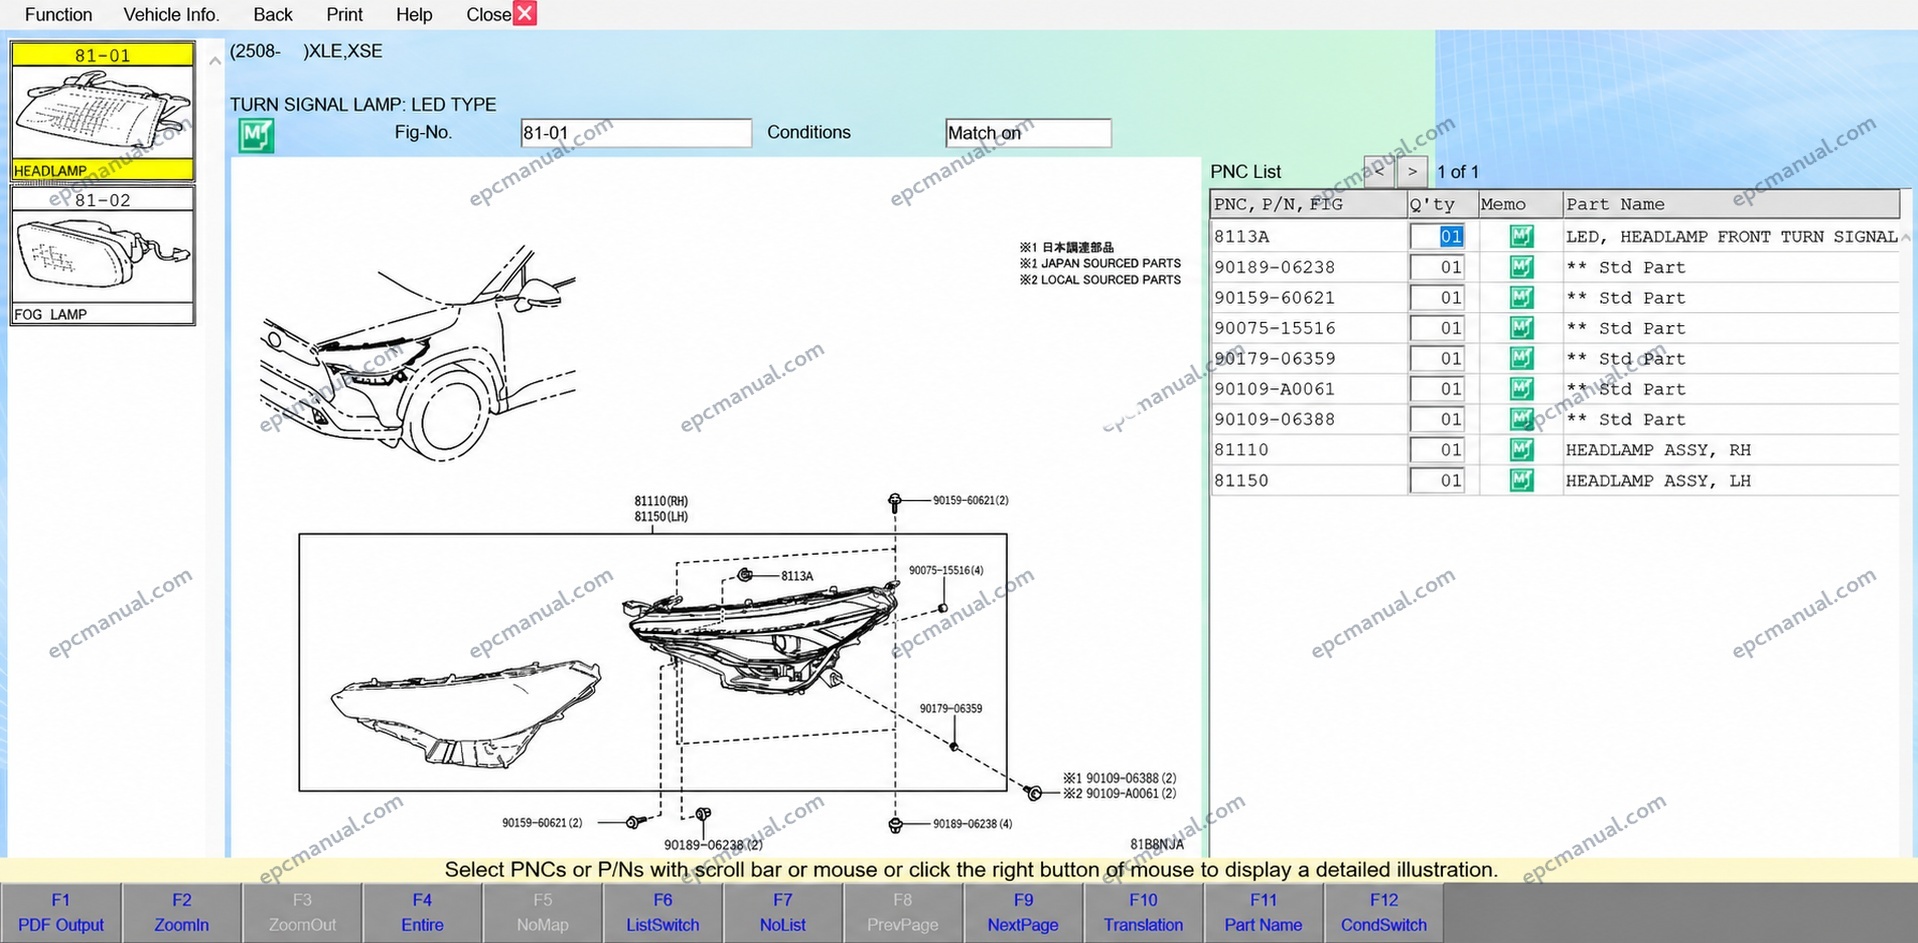Click F10 Translation button
The image size is (1918, 943).
[1143, 912]
